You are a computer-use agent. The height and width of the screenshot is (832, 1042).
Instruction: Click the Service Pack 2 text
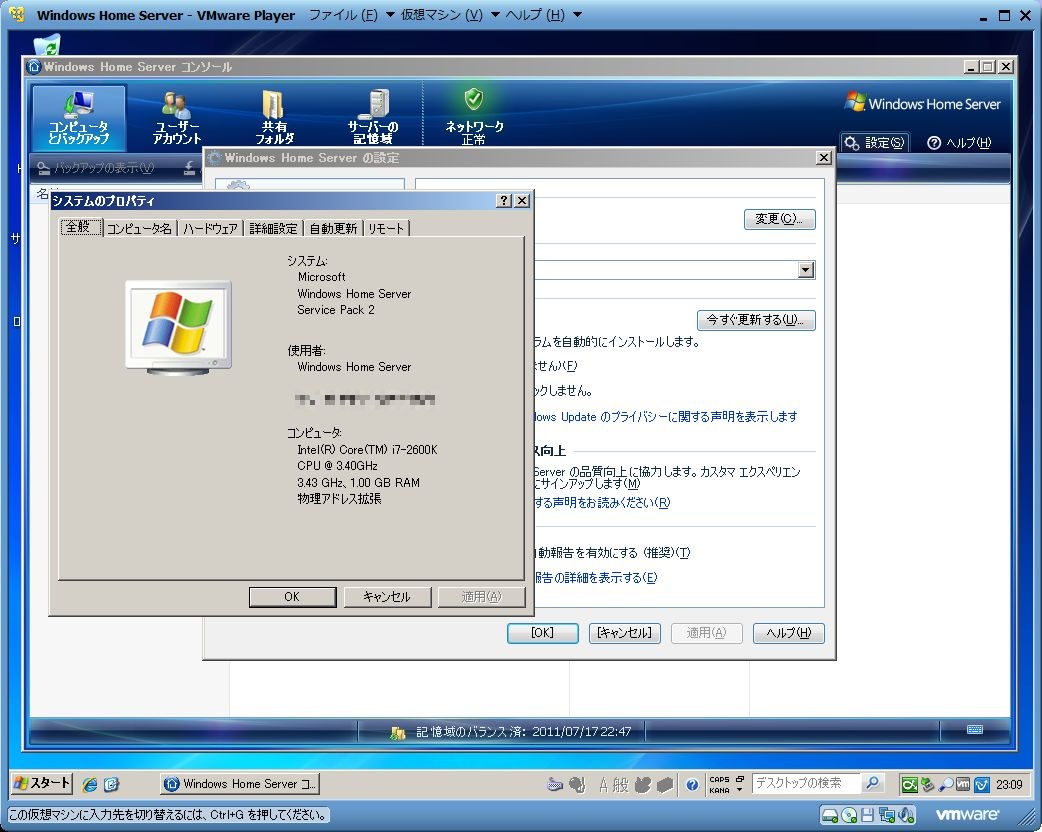pyautogui.click(x=336, y=310)
